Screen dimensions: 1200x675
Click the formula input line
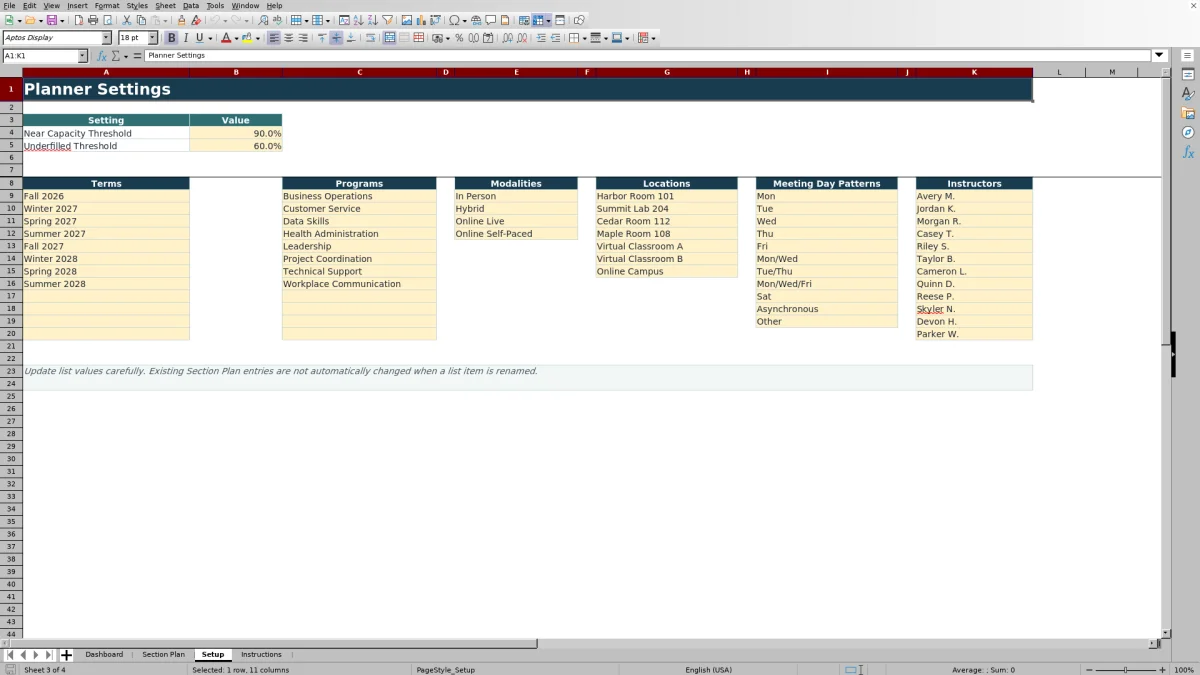coord(648,56)
